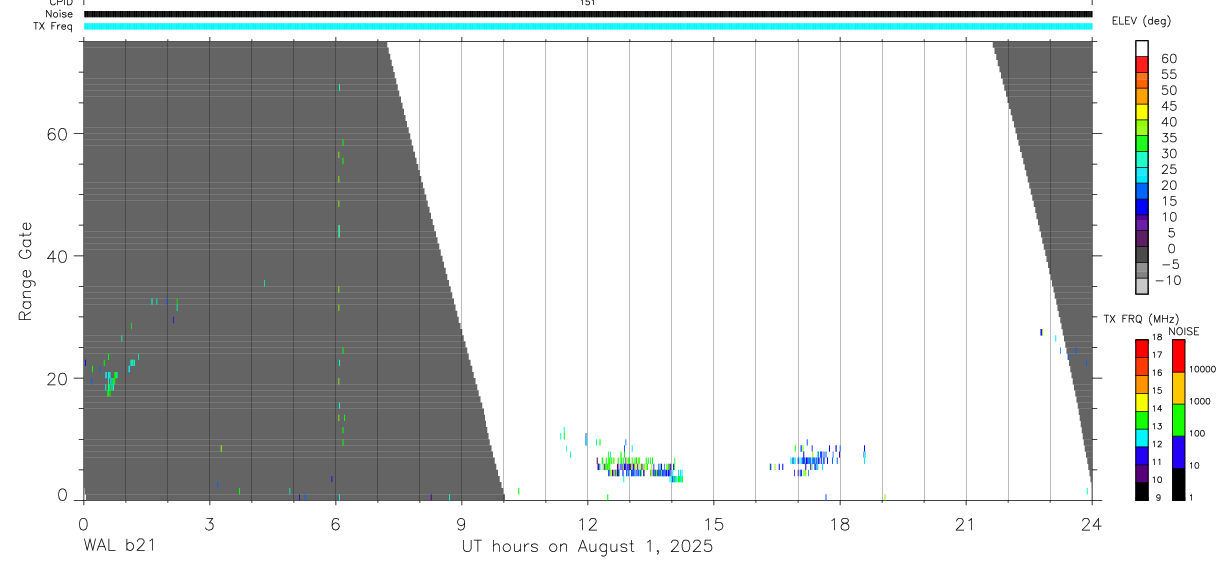Select the green 13–14 MHz TX FRQ swatch
The image size is (1228, 567).
[1141, 419]
